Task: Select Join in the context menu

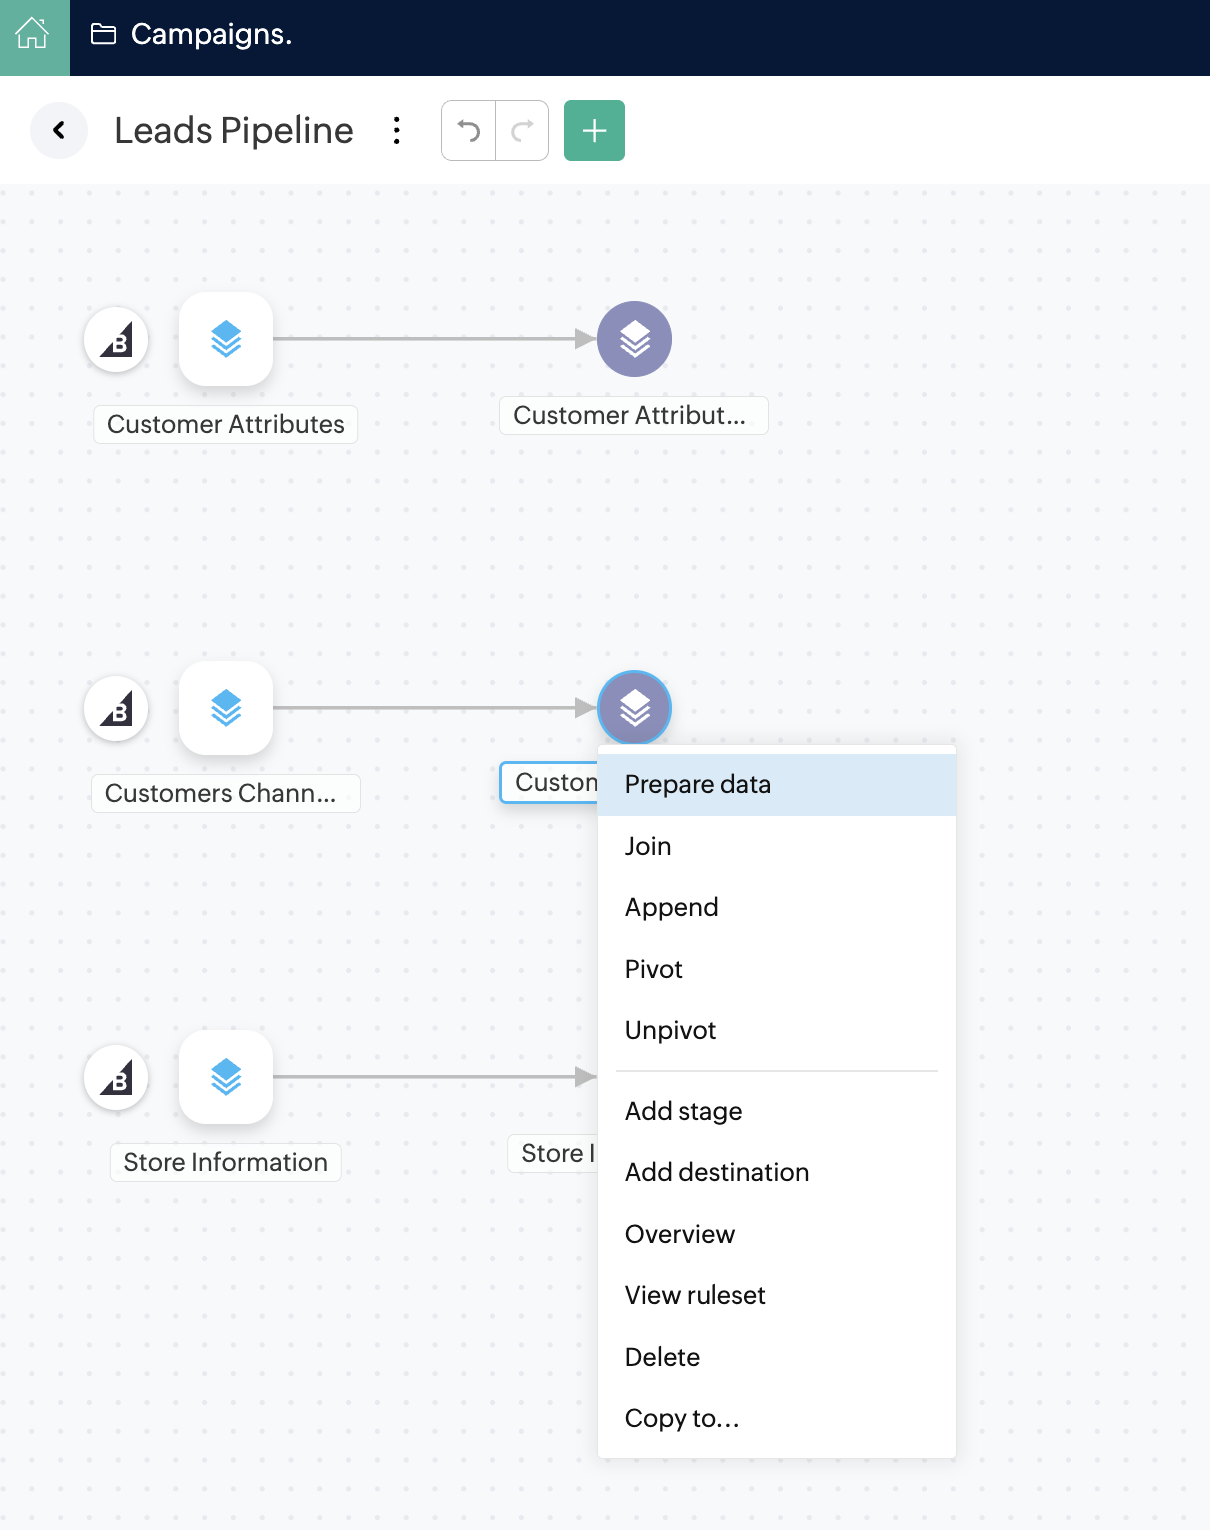Action: pos(648,846)
